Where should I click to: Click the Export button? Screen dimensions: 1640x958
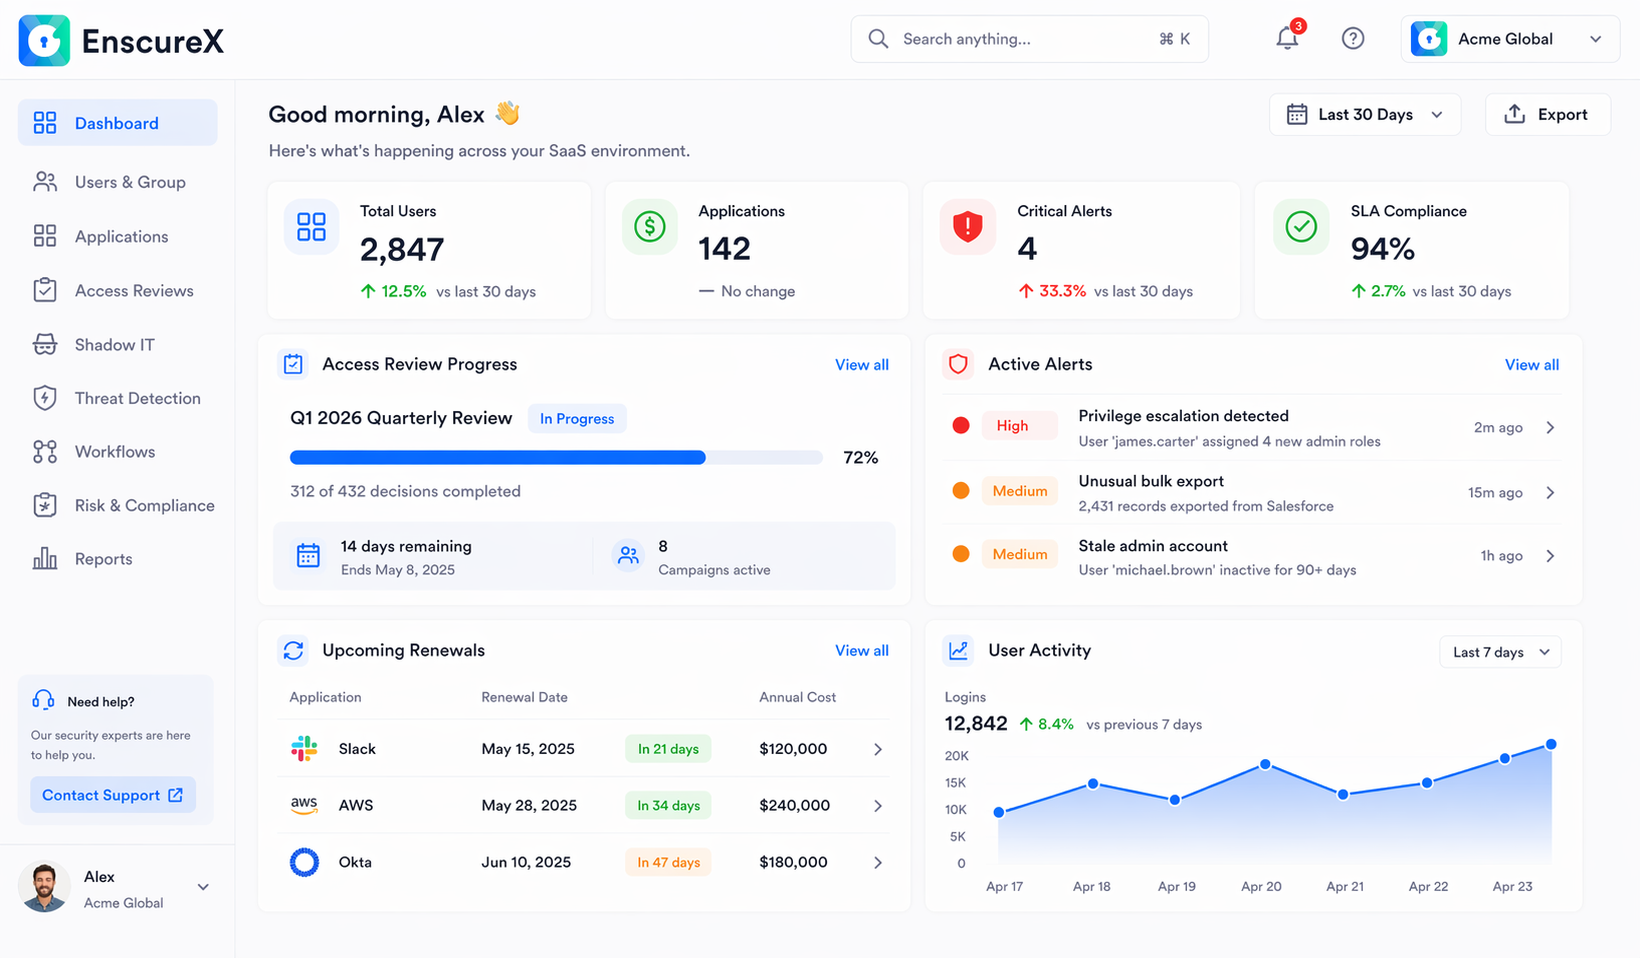pos(1548,114)
